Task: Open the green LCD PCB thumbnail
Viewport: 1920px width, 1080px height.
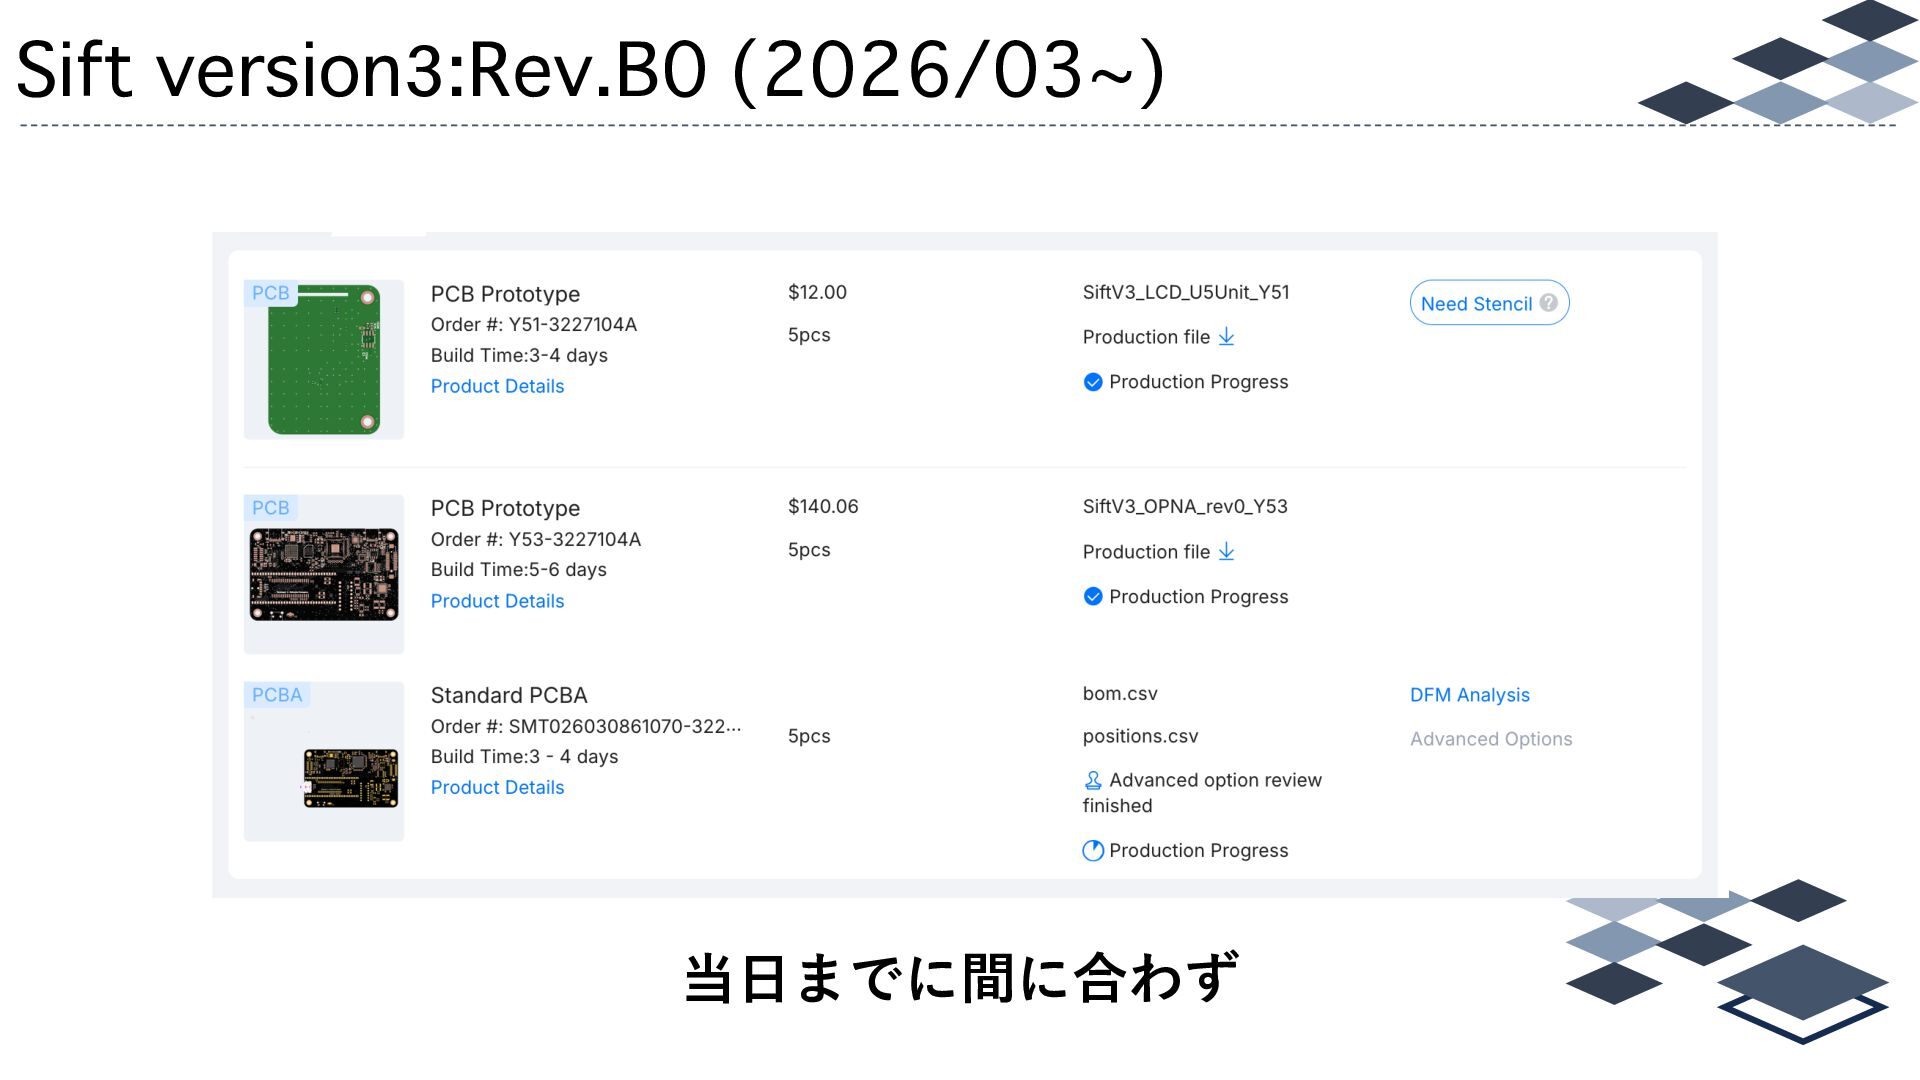Action: [324, 360]
